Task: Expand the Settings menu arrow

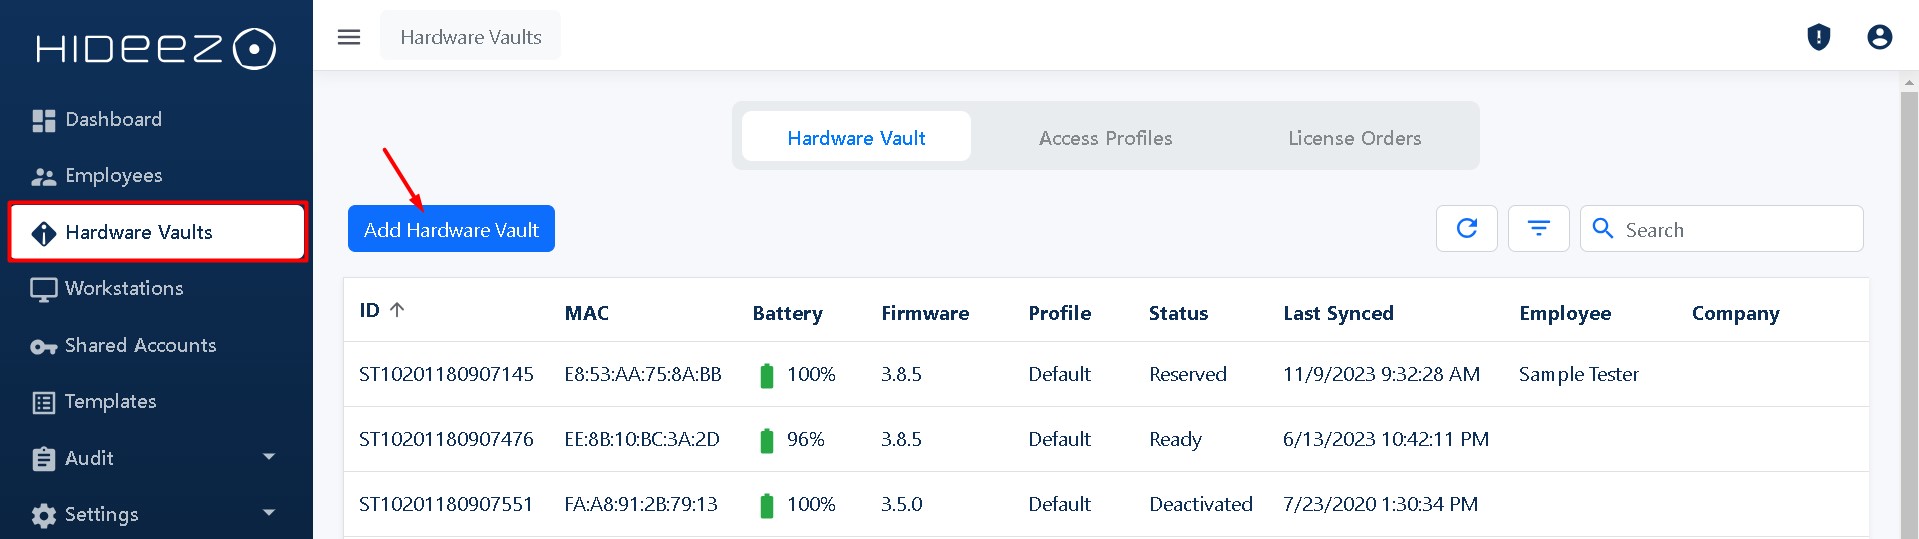Action: [268, 513]
